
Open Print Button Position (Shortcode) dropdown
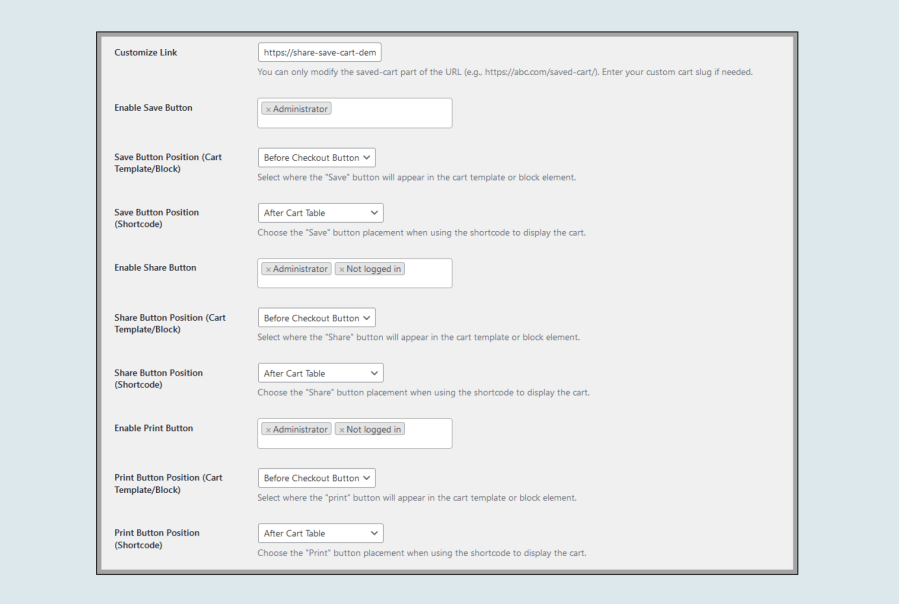320,533
